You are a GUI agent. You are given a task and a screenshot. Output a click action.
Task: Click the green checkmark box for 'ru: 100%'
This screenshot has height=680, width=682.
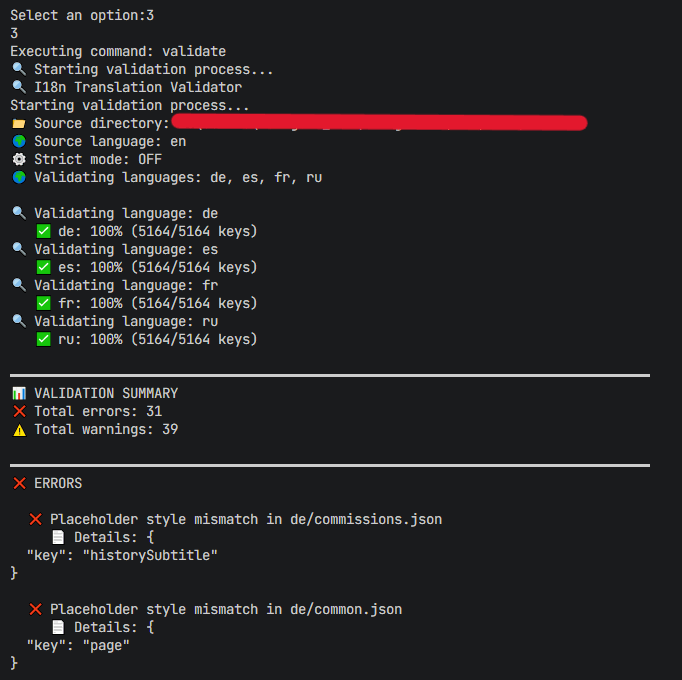[x=43, y=339]
